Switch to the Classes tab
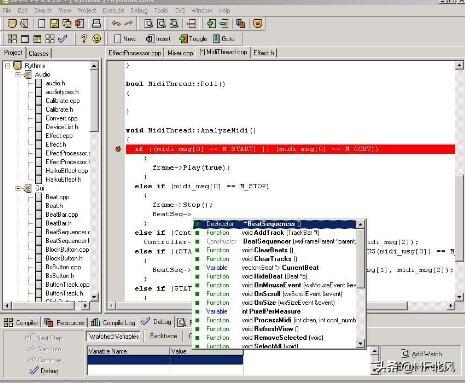 click(38, 53)
